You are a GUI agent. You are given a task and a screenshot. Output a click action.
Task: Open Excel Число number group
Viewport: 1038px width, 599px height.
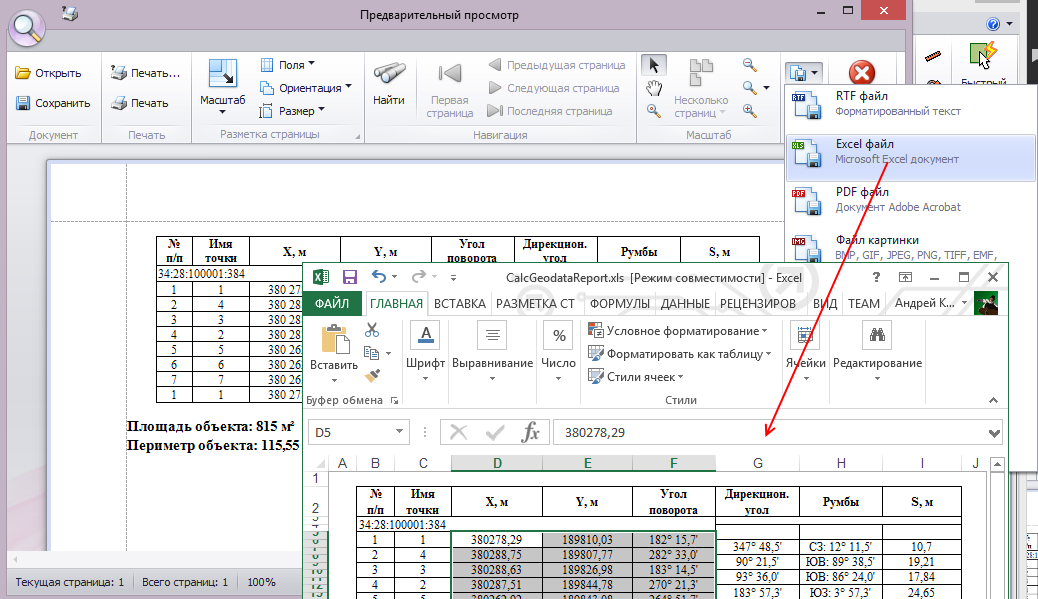point(558,352)
